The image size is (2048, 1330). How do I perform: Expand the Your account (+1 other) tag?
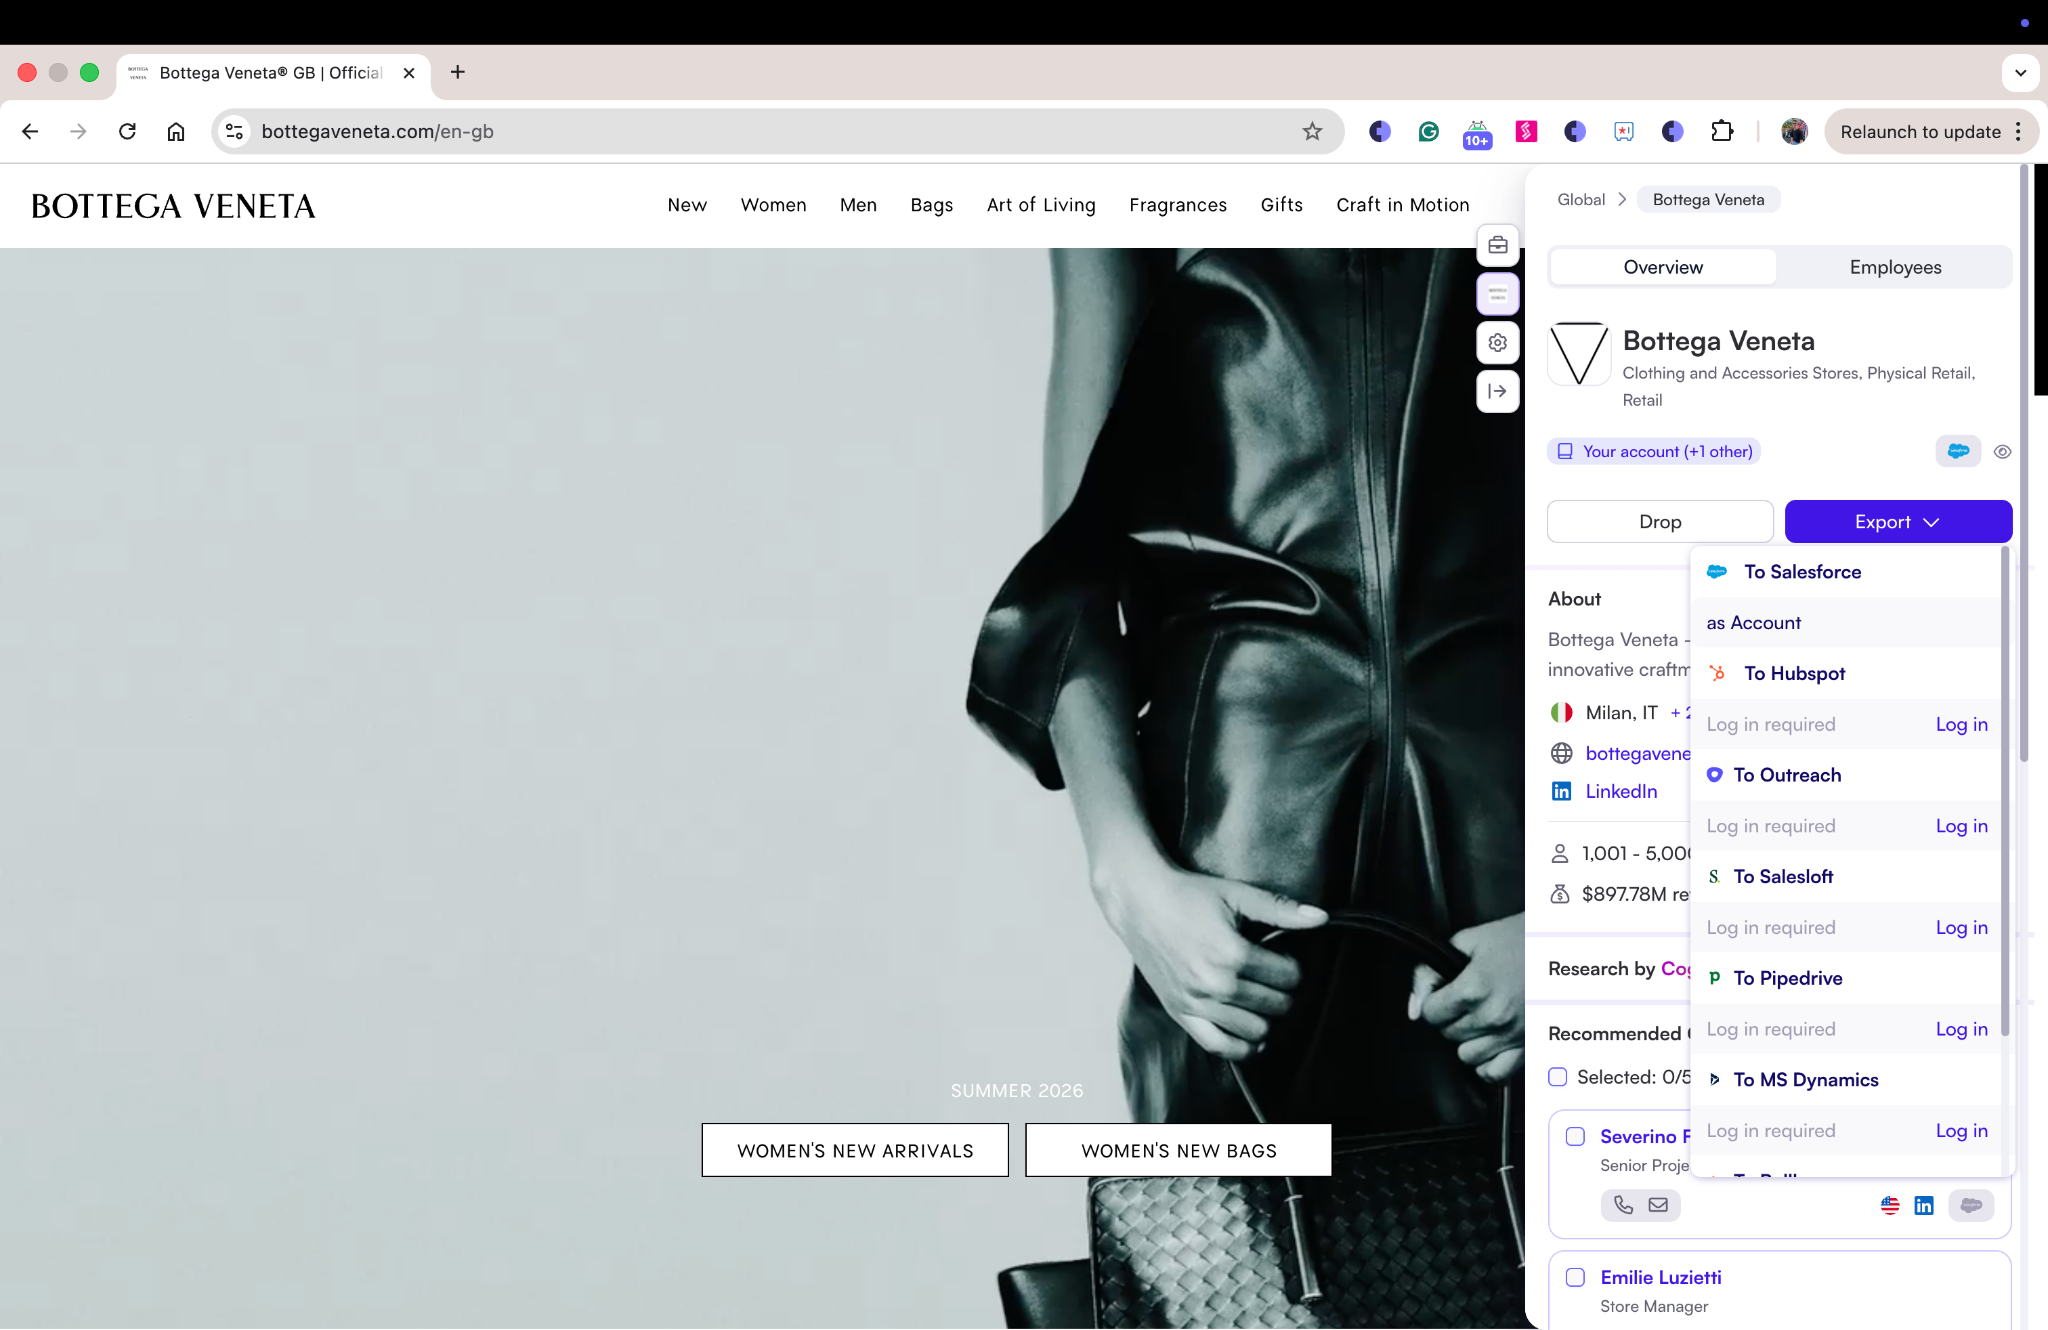click(x=1653, y=452)
